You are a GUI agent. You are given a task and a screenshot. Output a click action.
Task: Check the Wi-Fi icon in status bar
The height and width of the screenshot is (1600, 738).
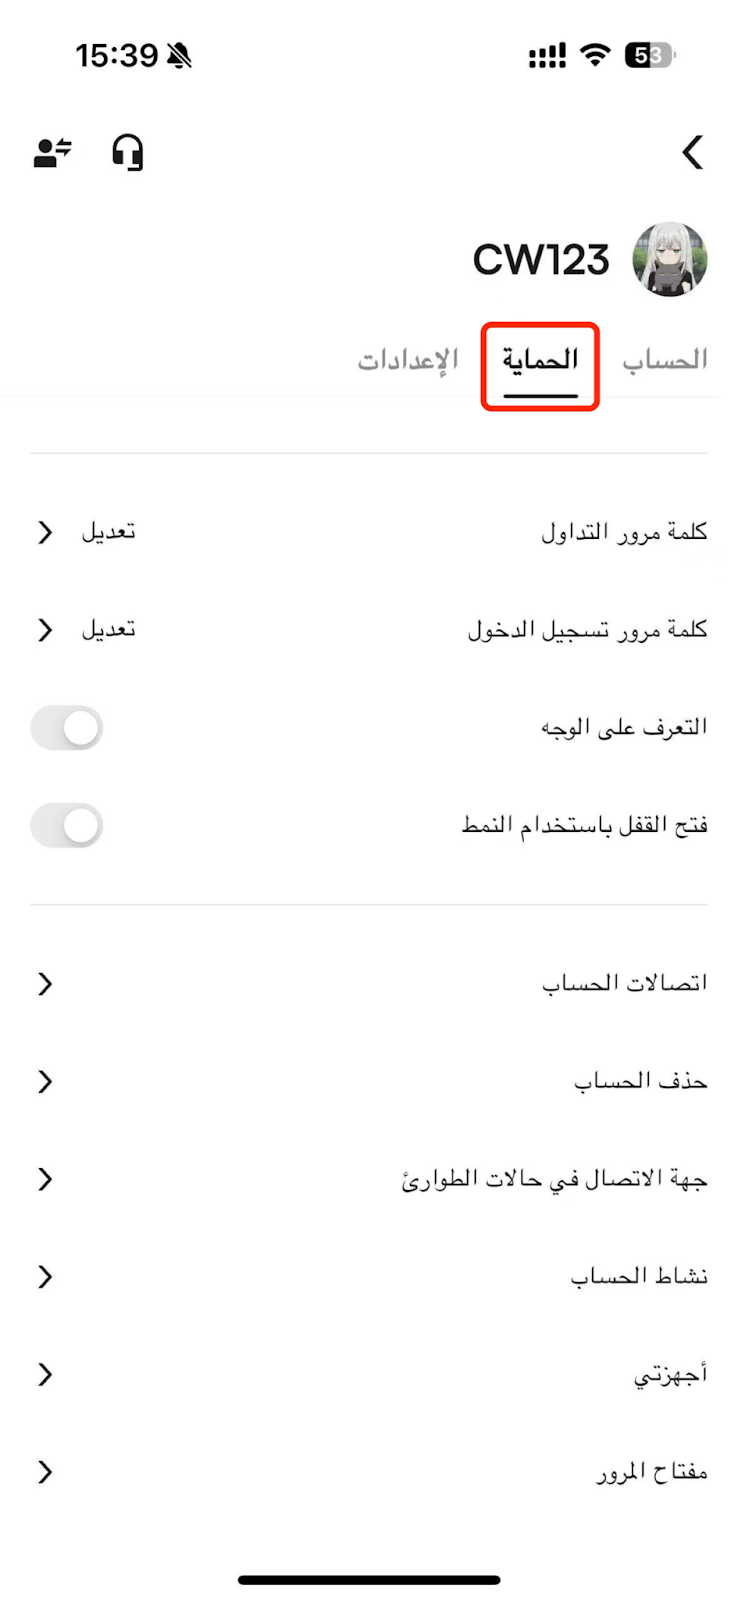[596, 55]
